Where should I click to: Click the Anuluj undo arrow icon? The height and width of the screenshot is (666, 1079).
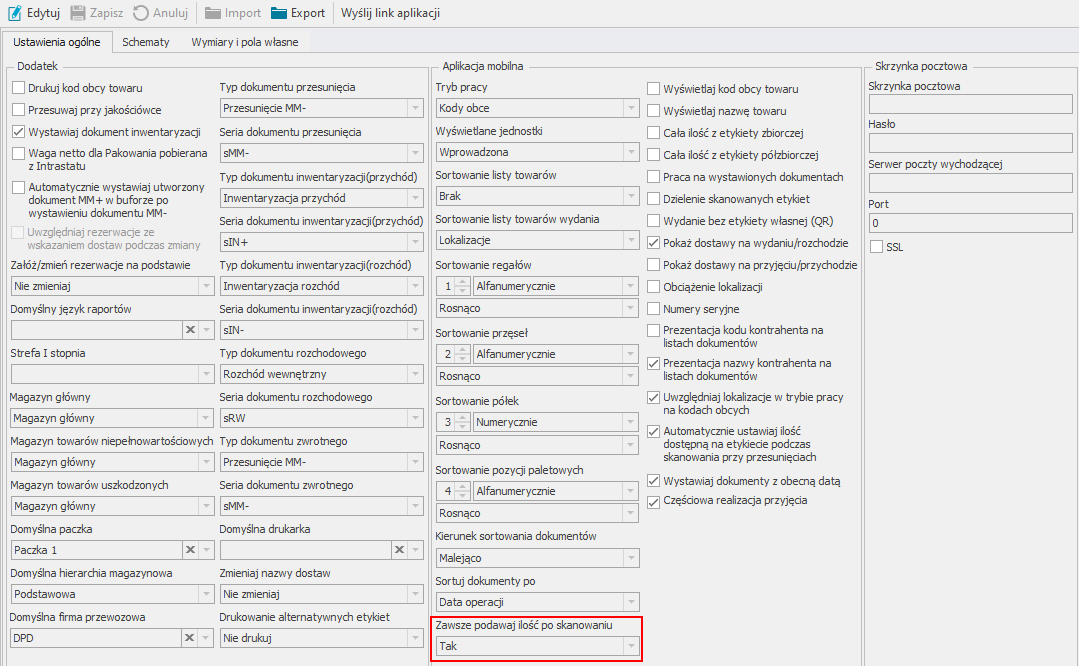141,13
